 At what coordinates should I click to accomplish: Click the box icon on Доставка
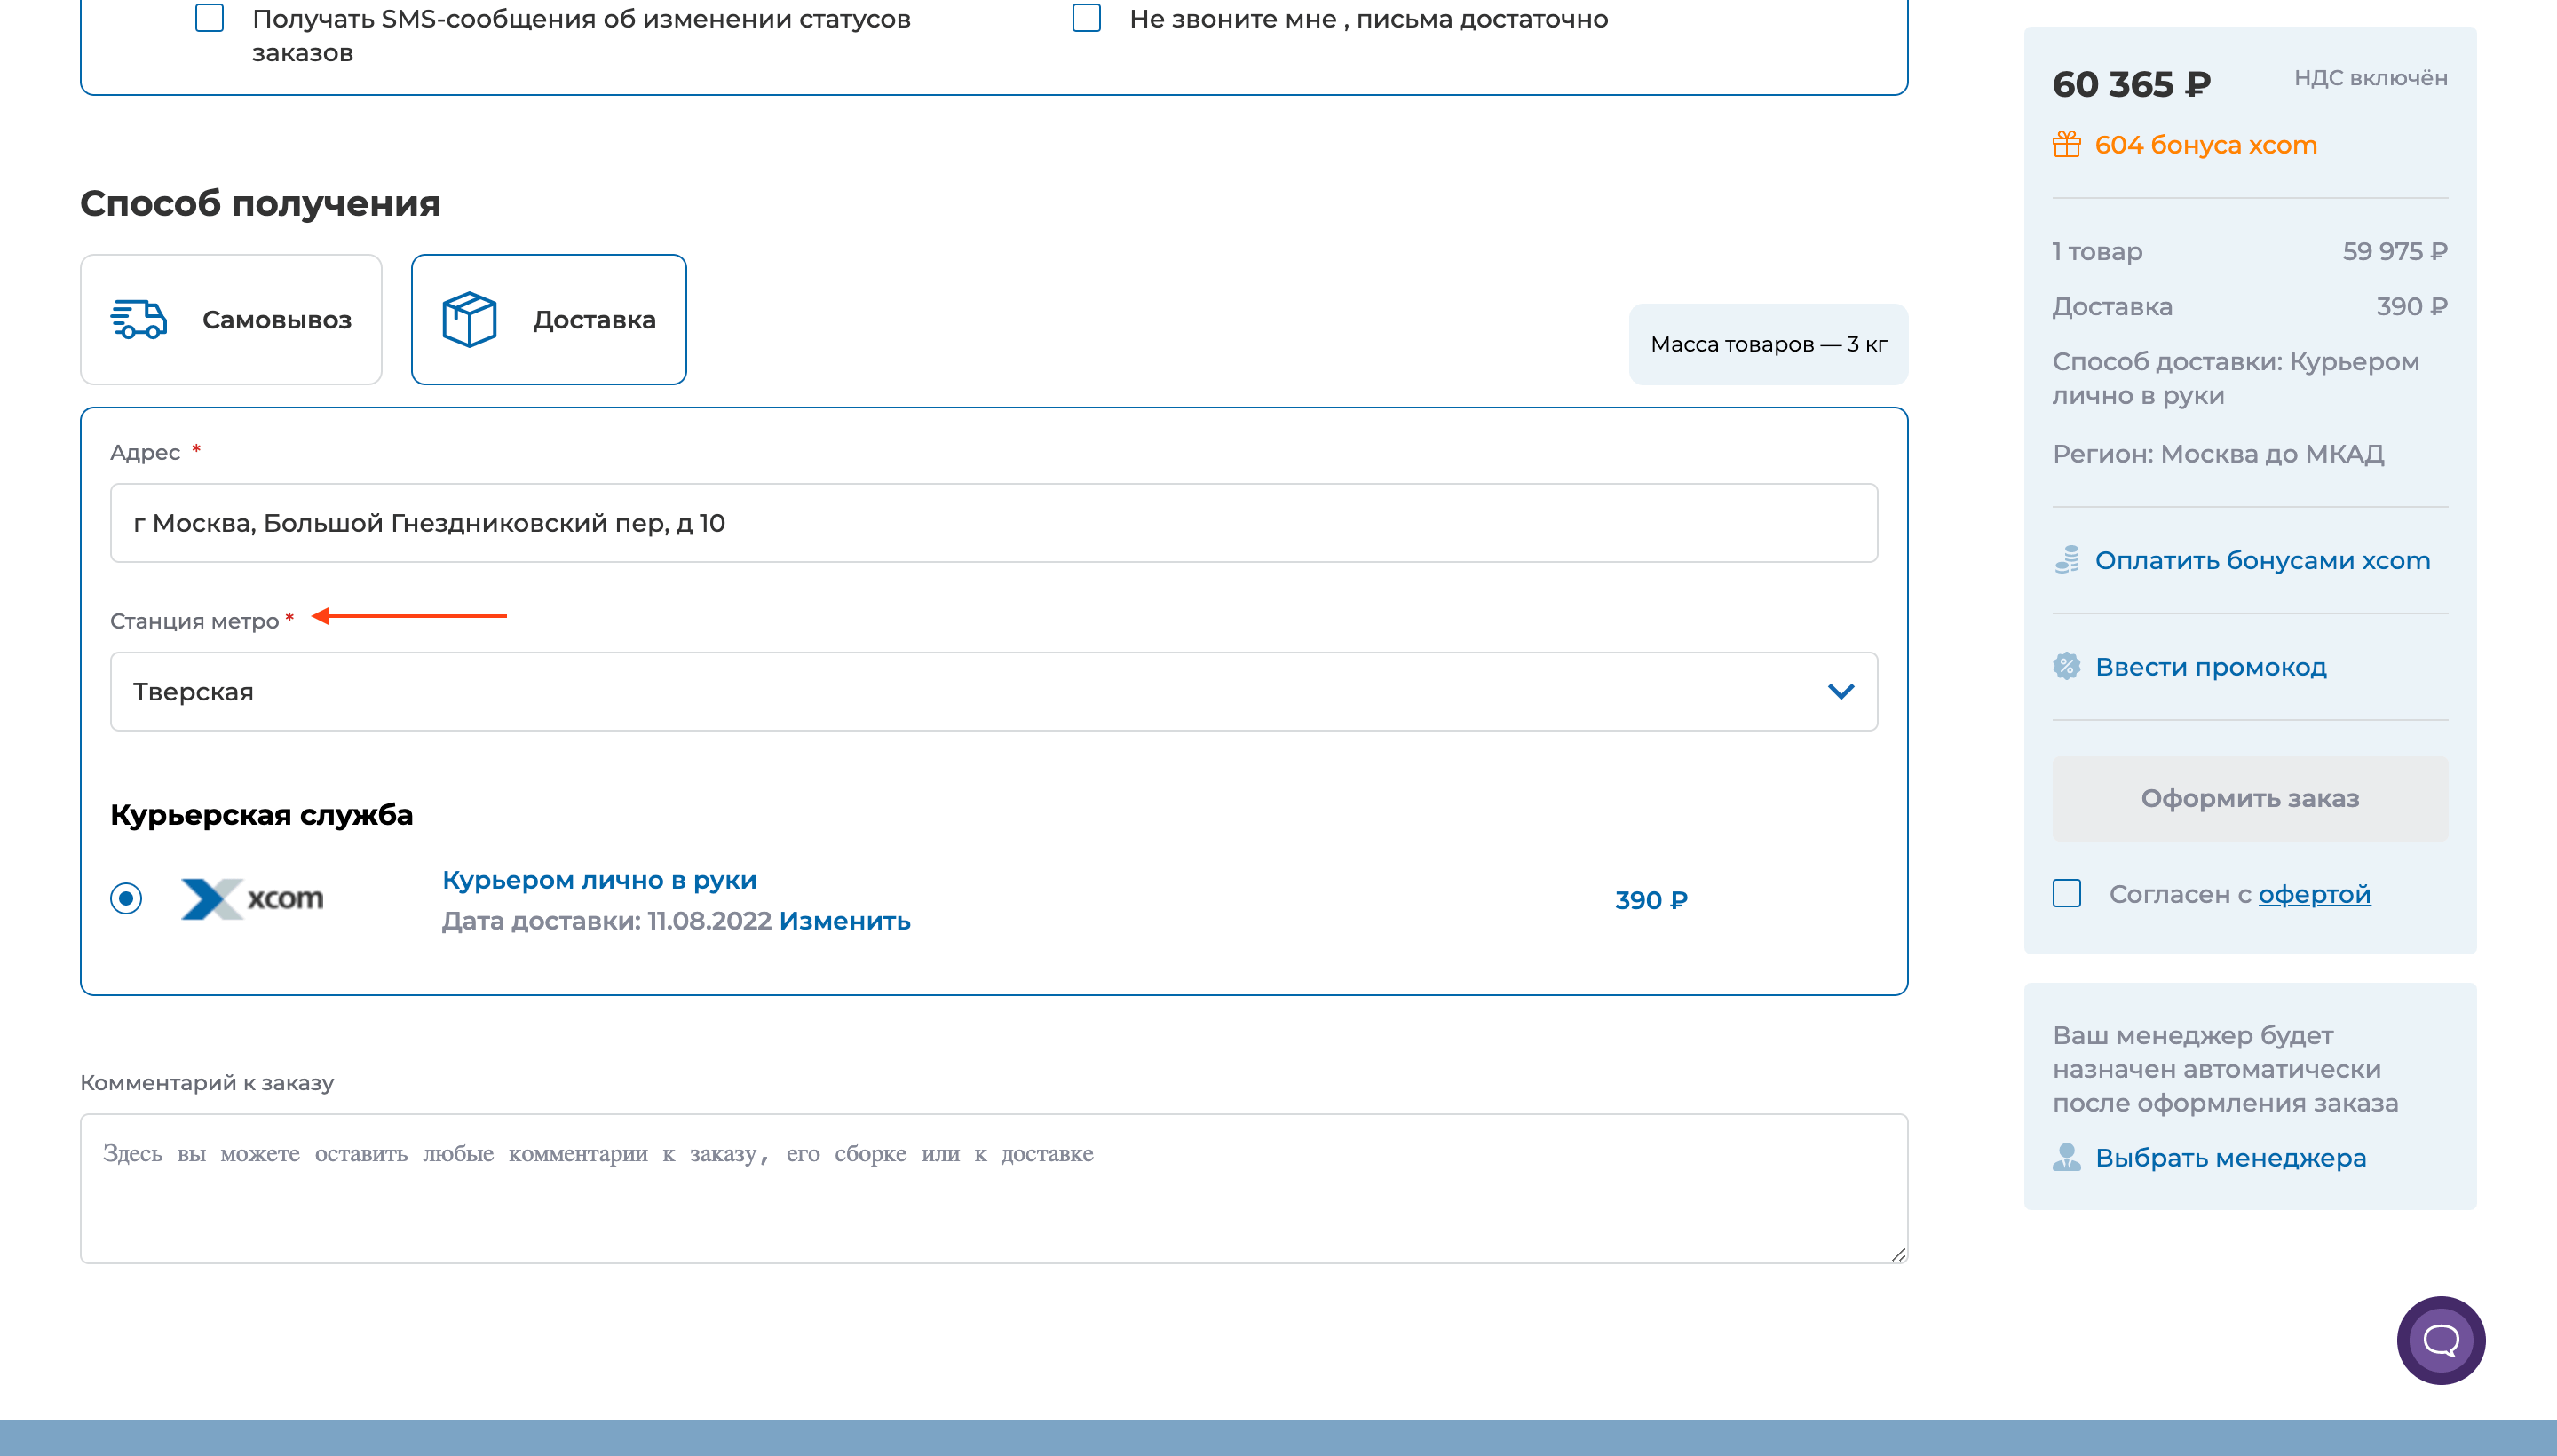[469, 320]
